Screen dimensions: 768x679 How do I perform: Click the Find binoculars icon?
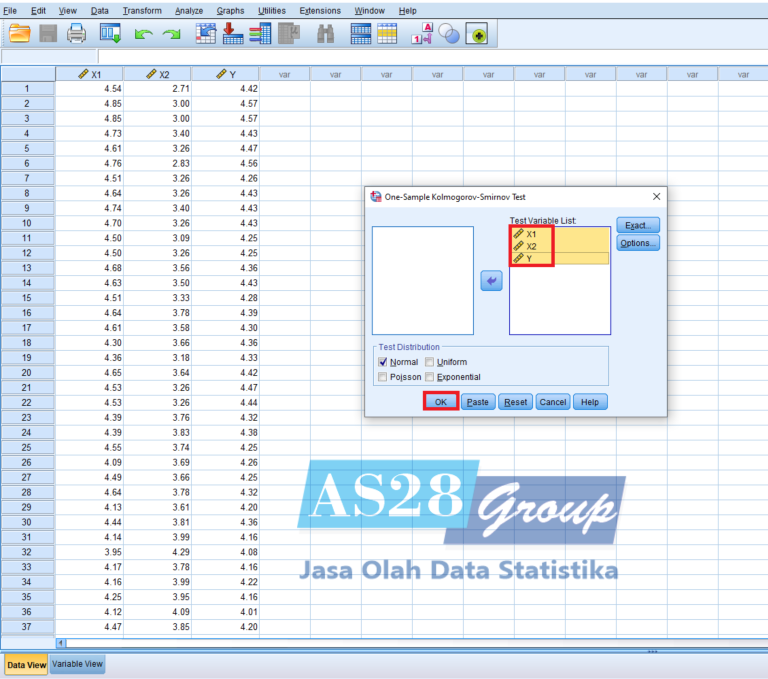point(325,33)
